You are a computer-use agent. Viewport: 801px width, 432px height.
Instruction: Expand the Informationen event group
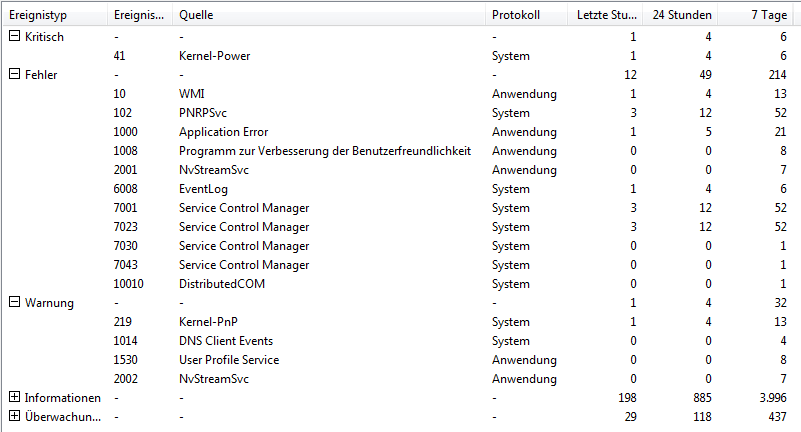point(14,397)
